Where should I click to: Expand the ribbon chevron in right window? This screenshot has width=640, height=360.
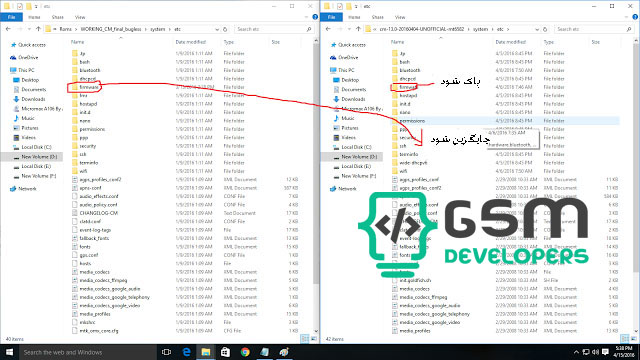627,17
